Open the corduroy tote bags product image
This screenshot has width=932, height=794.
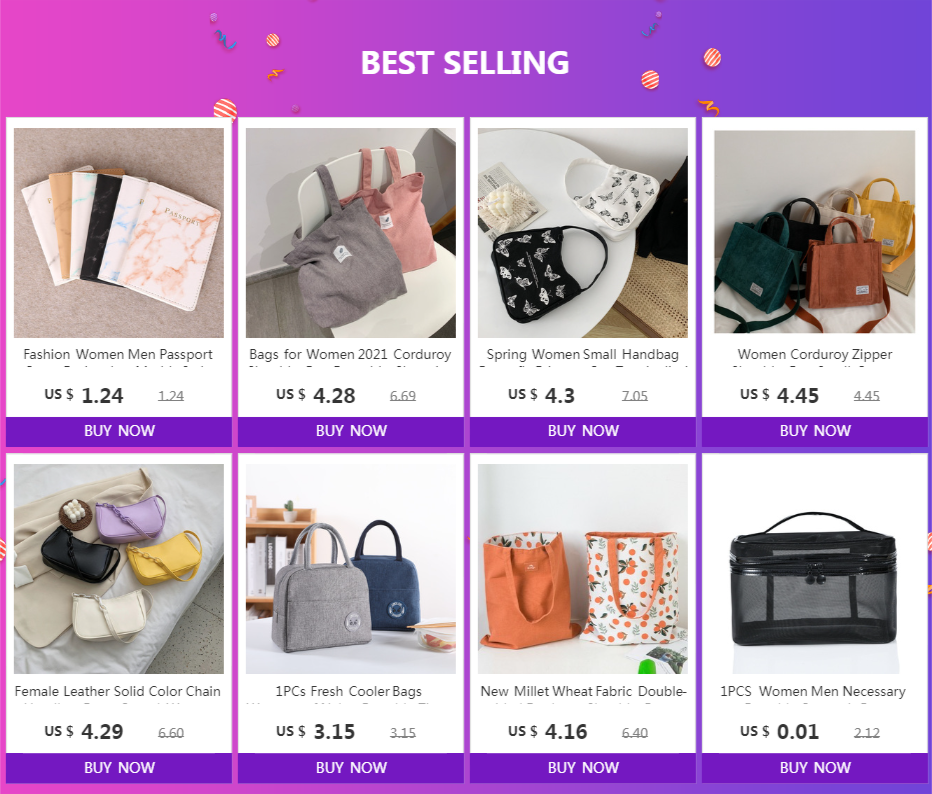pyautogui.click(x=351, y=233)
